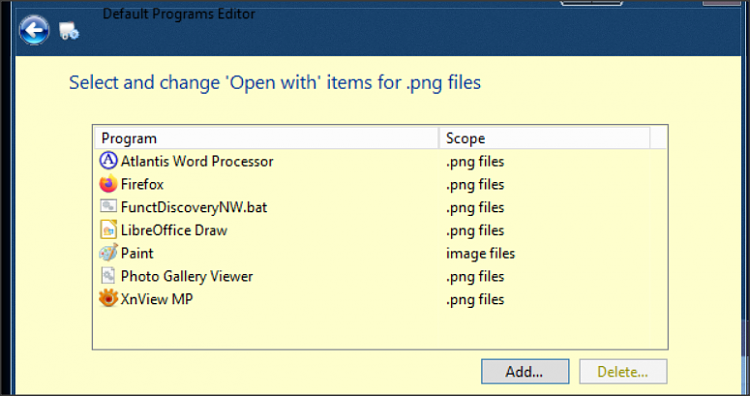The image size is (750, 396).
Task: Click the Default Programs Editor gear icon
Action: coord(69,31)
